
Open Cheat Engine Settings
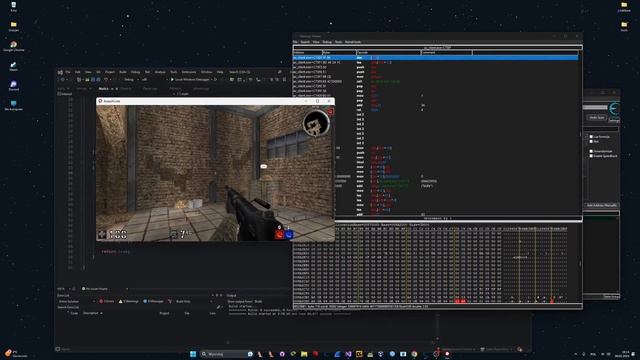614,120
